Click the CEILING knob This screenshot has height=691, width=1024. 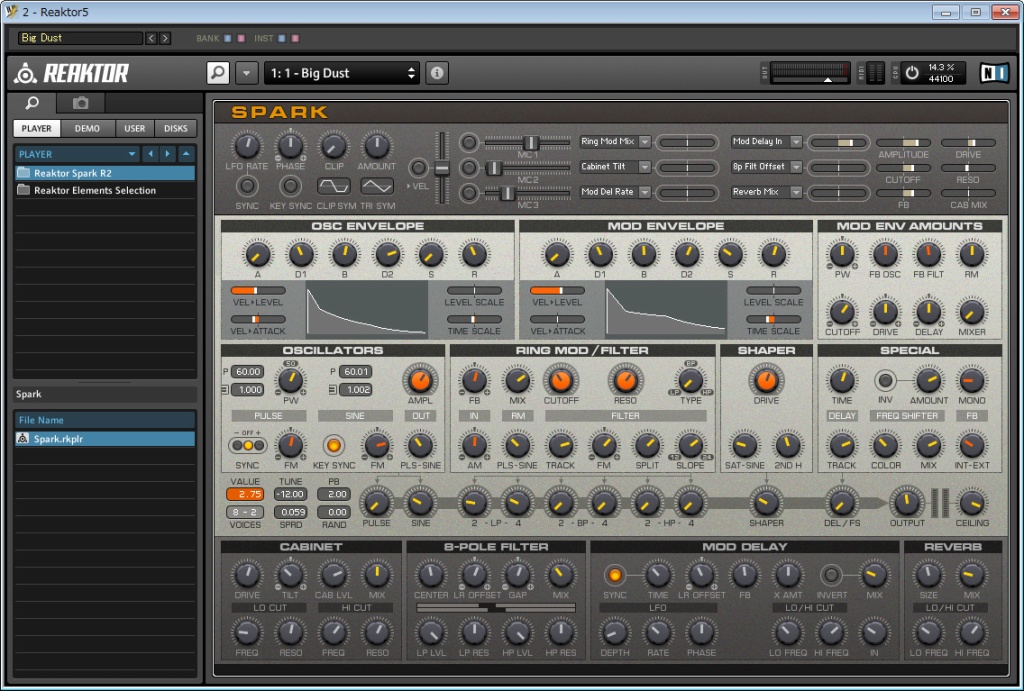(971, 503)
